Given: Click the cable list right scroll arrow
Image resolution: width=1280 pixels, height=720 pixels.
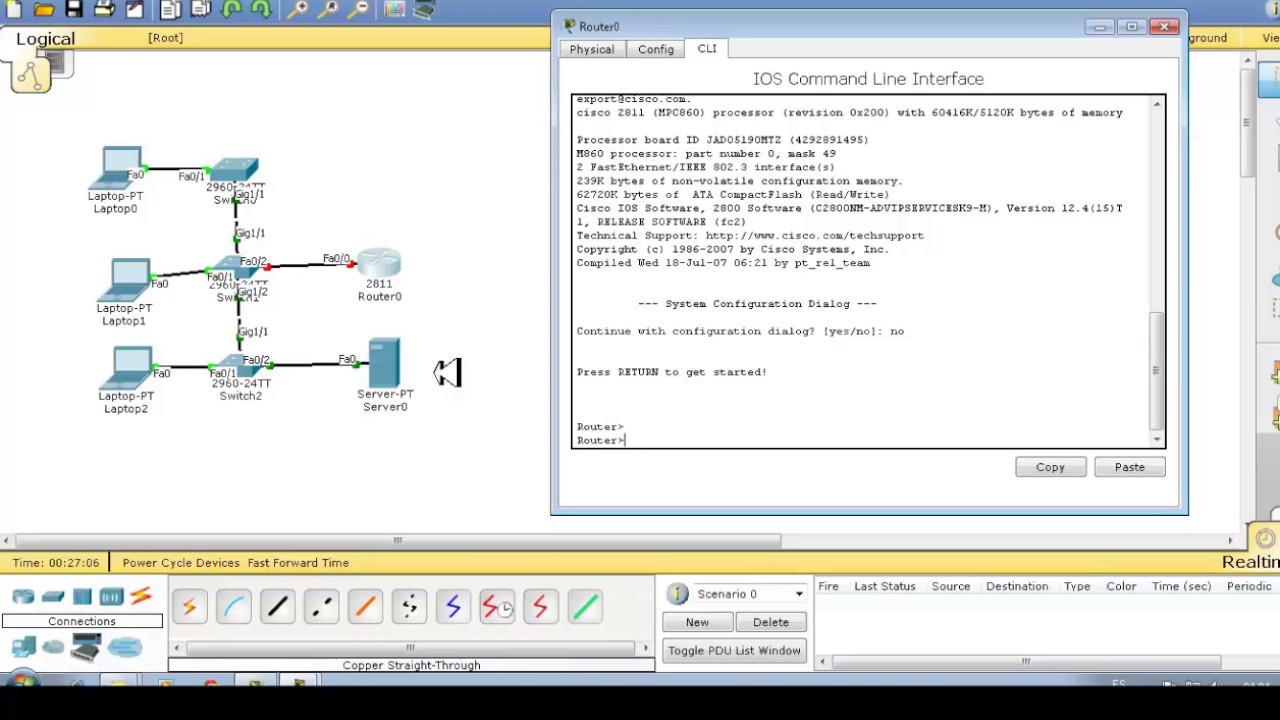Looking at the screenshot, I should (646, 648).
